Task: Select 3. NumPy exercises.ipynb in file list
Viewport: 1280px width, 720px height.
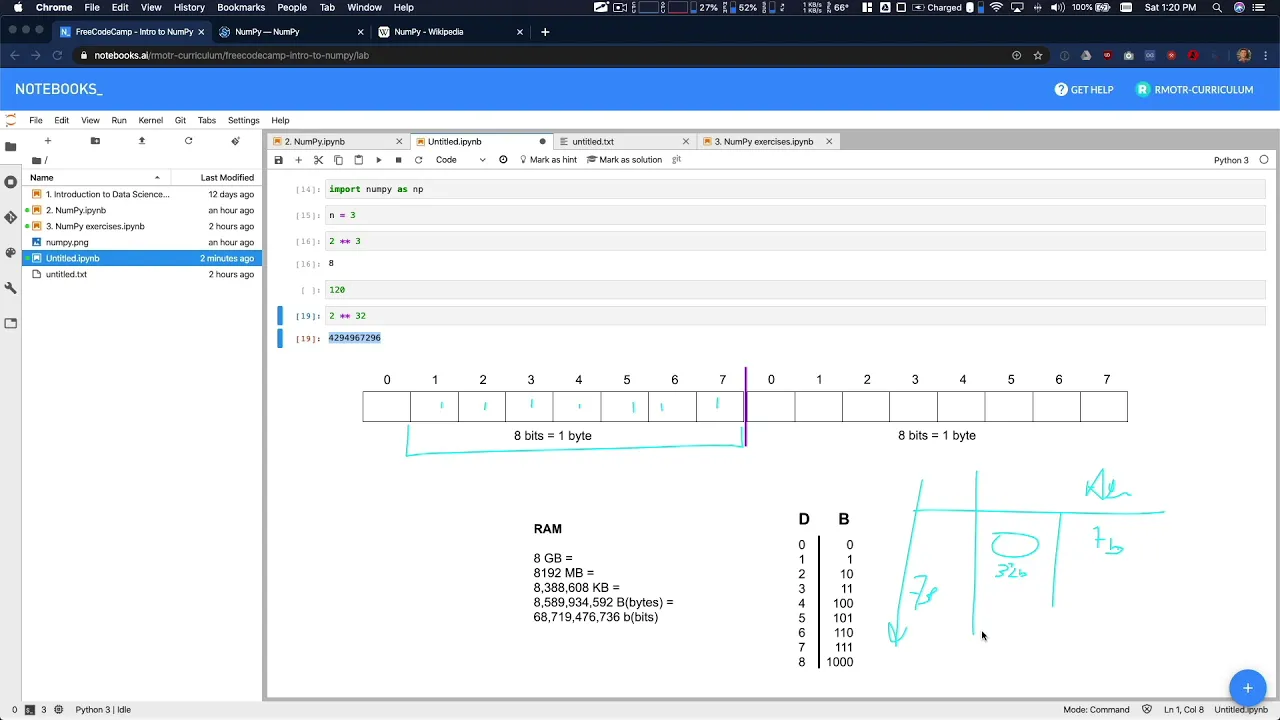Action: coord(143,226)
